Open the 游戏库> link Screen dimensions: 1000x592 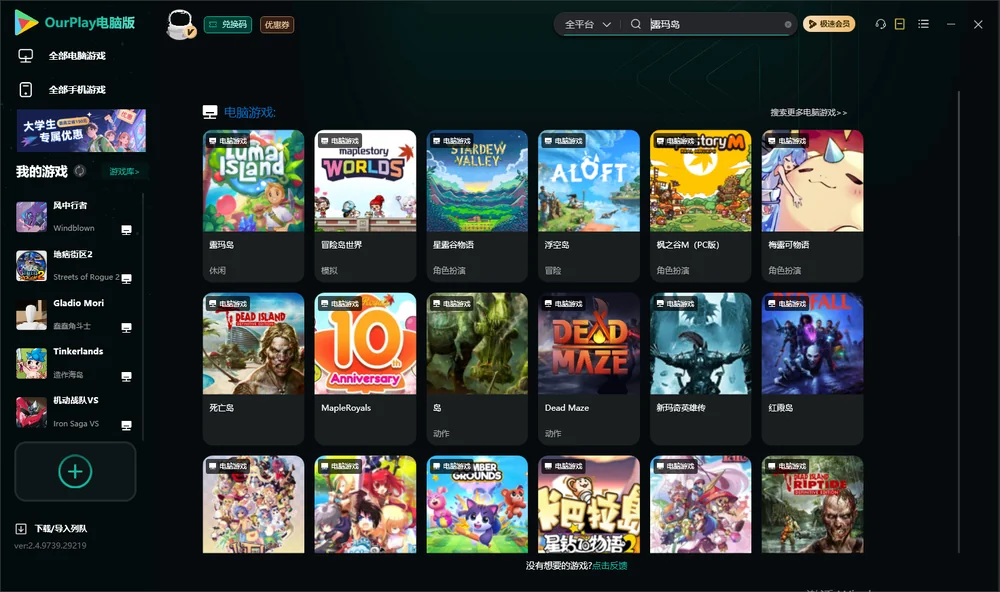(124, 172)
